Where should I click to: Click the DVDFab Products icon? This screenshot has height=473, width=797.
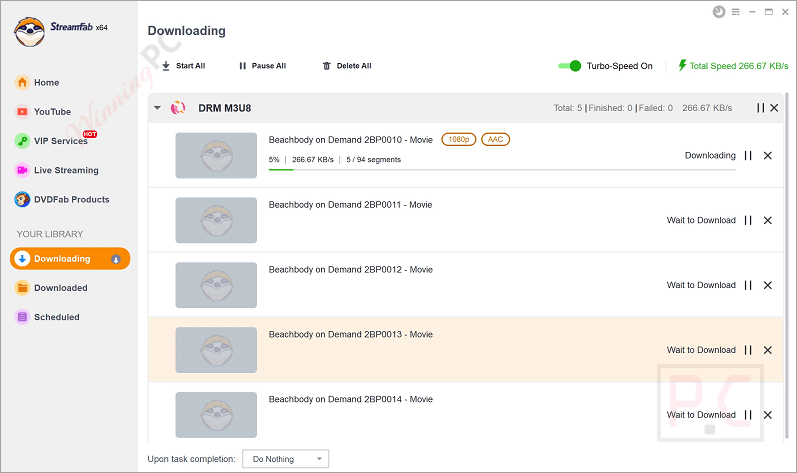22,199
